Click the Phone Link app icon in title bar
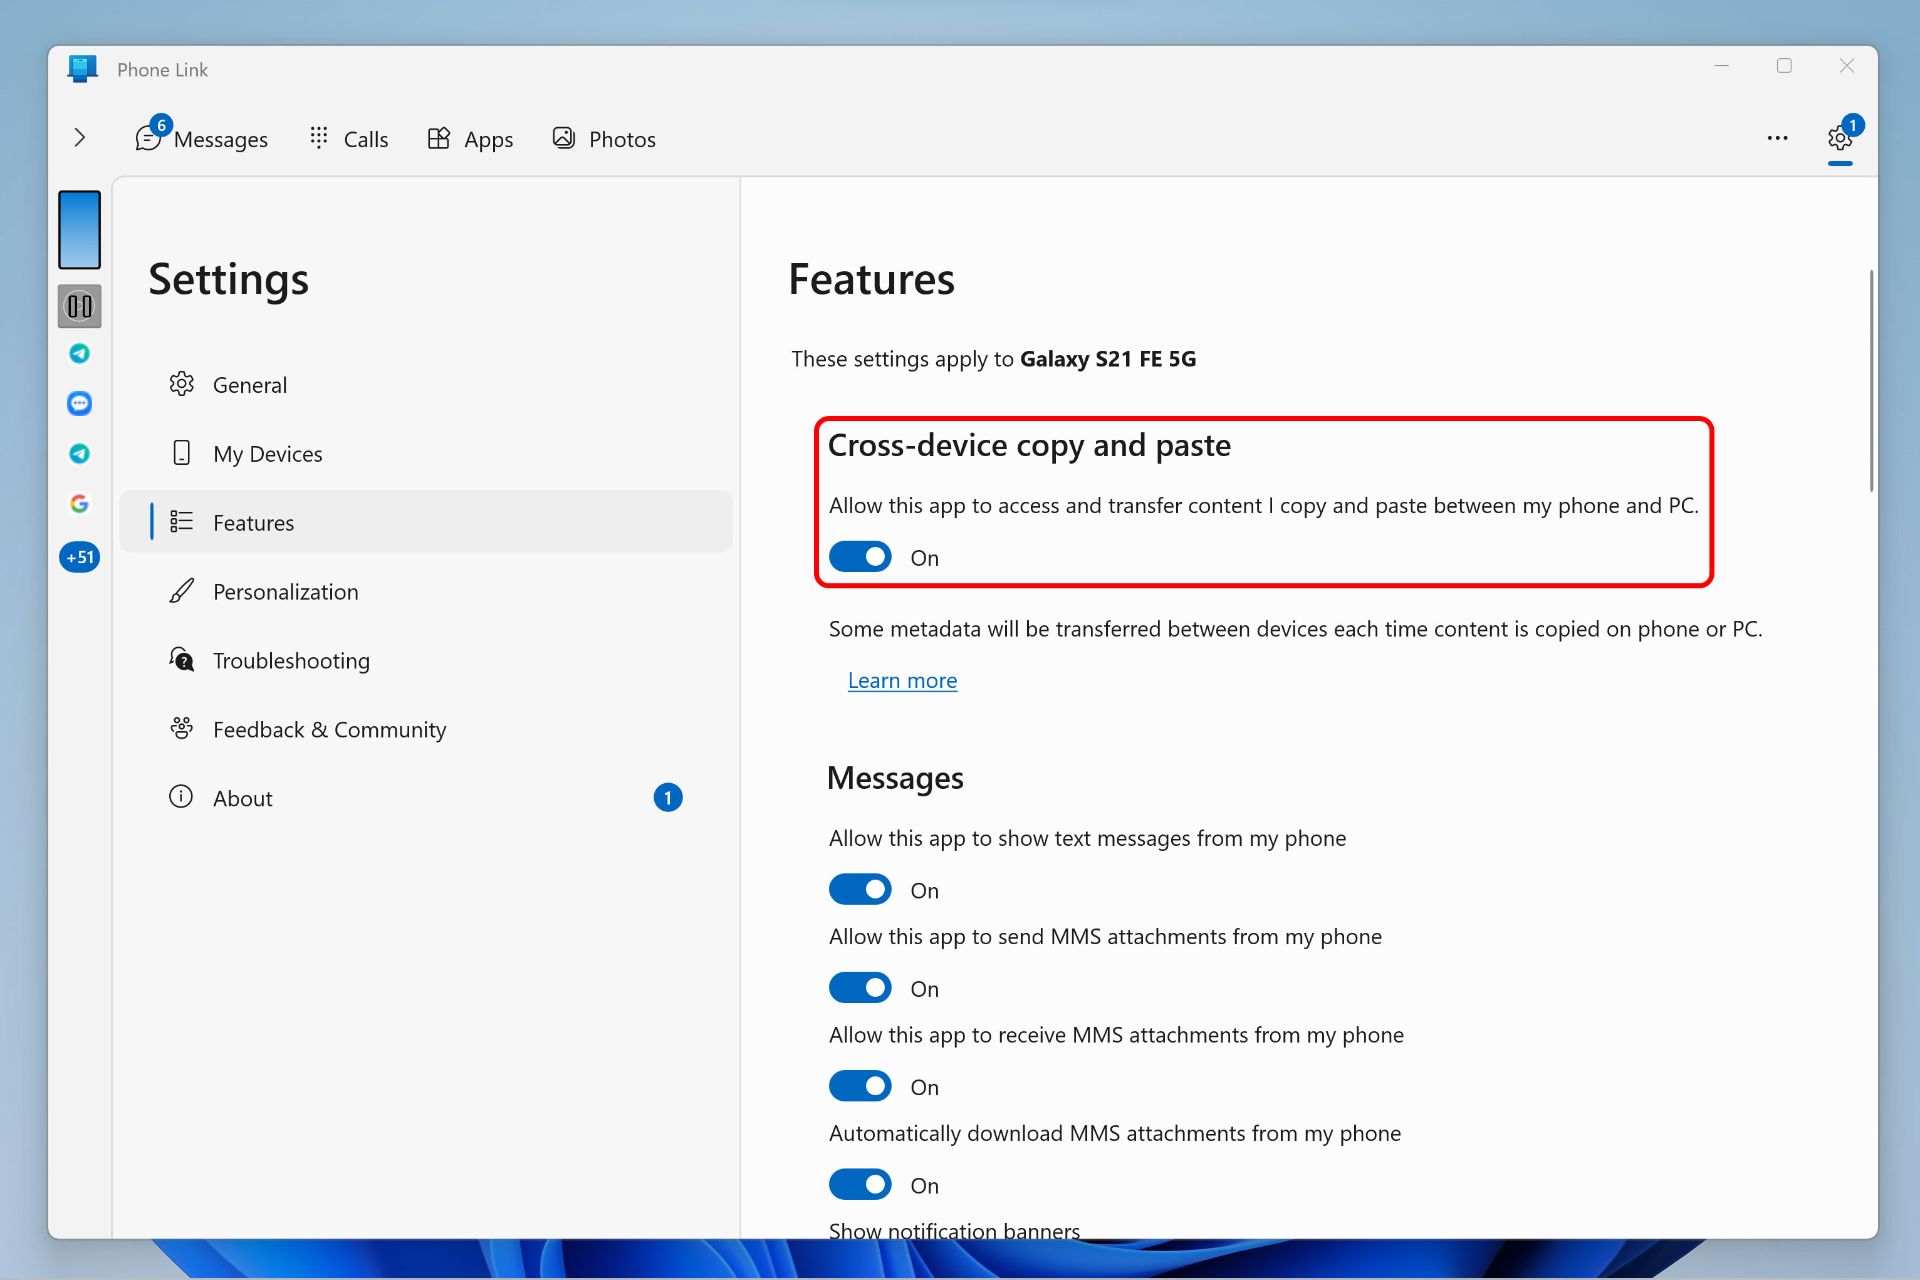 click(x=83, y=69)
